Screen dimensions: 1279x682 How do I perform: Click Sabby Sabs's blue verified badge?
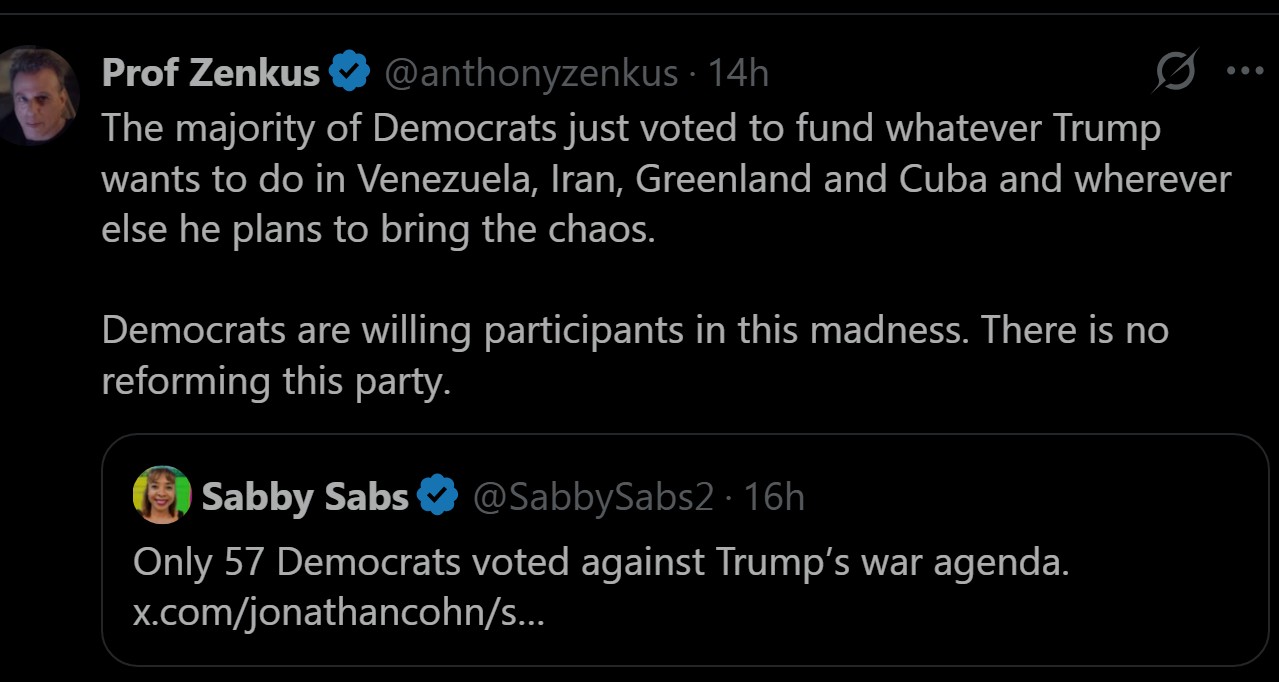(437, 497)
